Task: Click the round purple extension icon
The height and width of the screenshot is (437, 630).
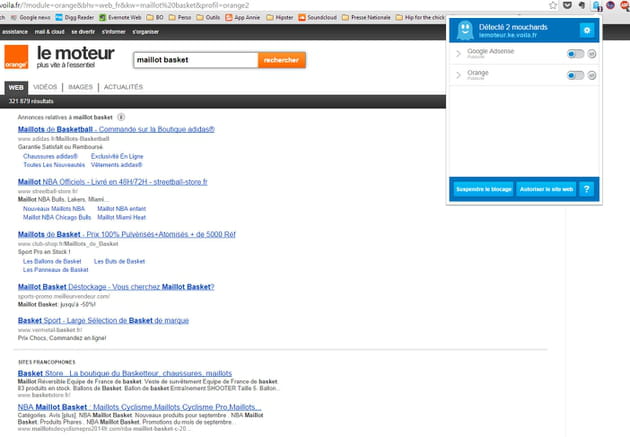Action: tap(610, 5)
